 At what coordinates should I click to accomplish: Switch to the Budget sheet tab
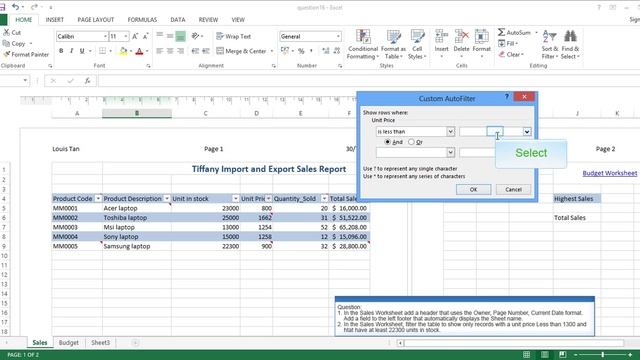point(69,342)
